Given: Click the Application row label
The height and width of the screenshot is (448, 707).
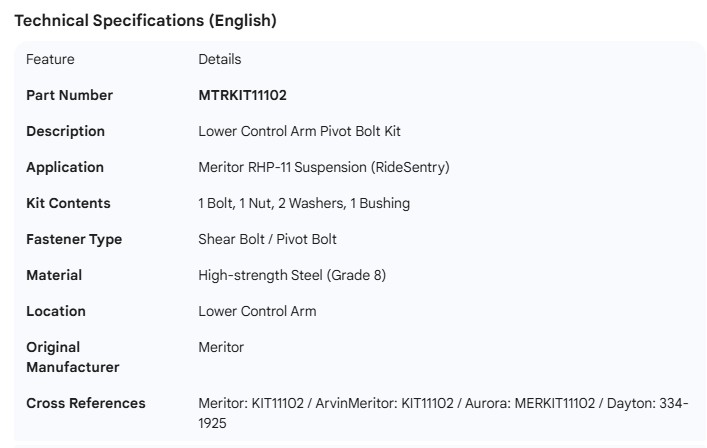Looking at the screenshot, I should coord(64,167).
